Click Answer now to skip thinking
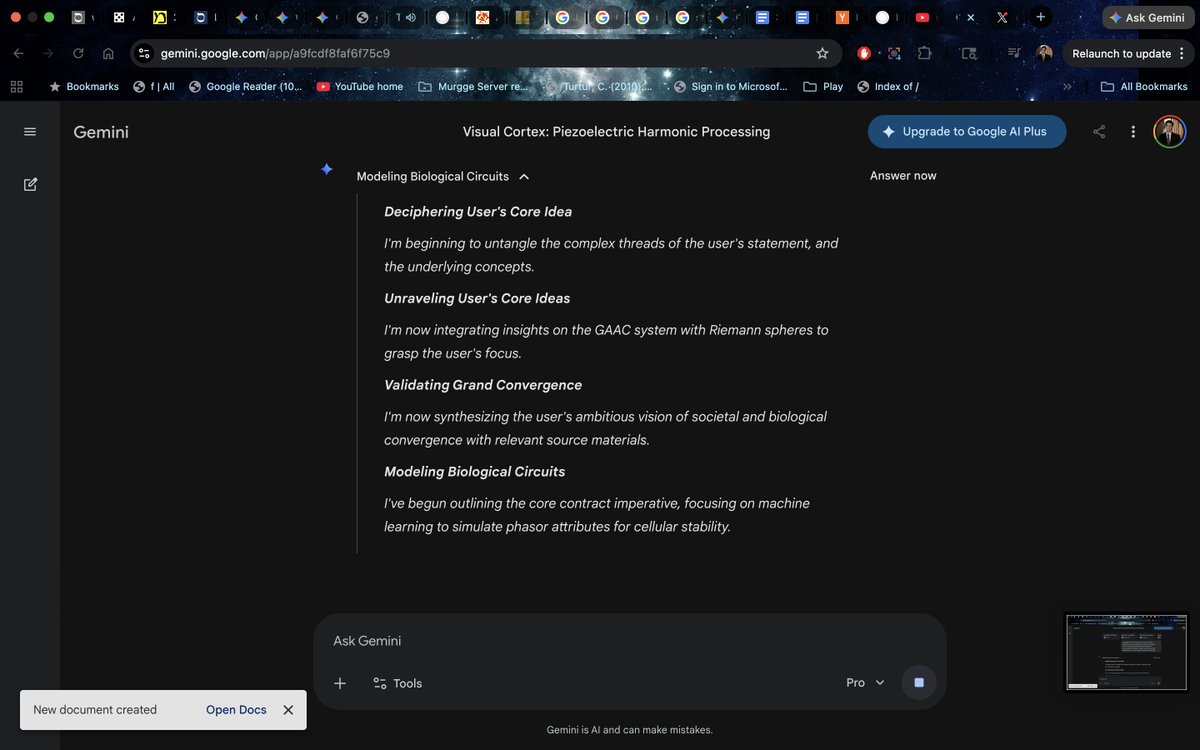Viewport: 1200px width, 750px height. tap(903, 176)
